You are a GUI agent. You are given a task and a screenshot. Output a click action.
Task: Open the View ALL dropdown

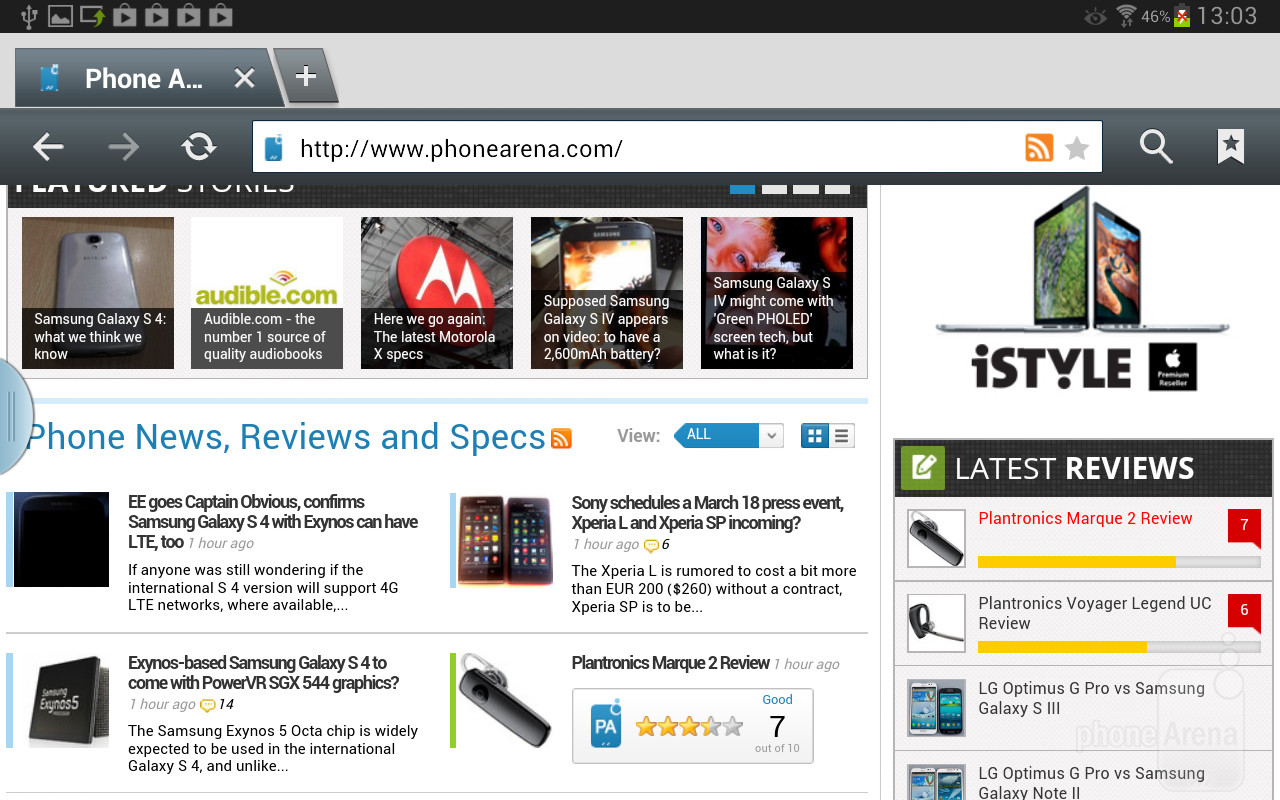click(x=728, y=435)
